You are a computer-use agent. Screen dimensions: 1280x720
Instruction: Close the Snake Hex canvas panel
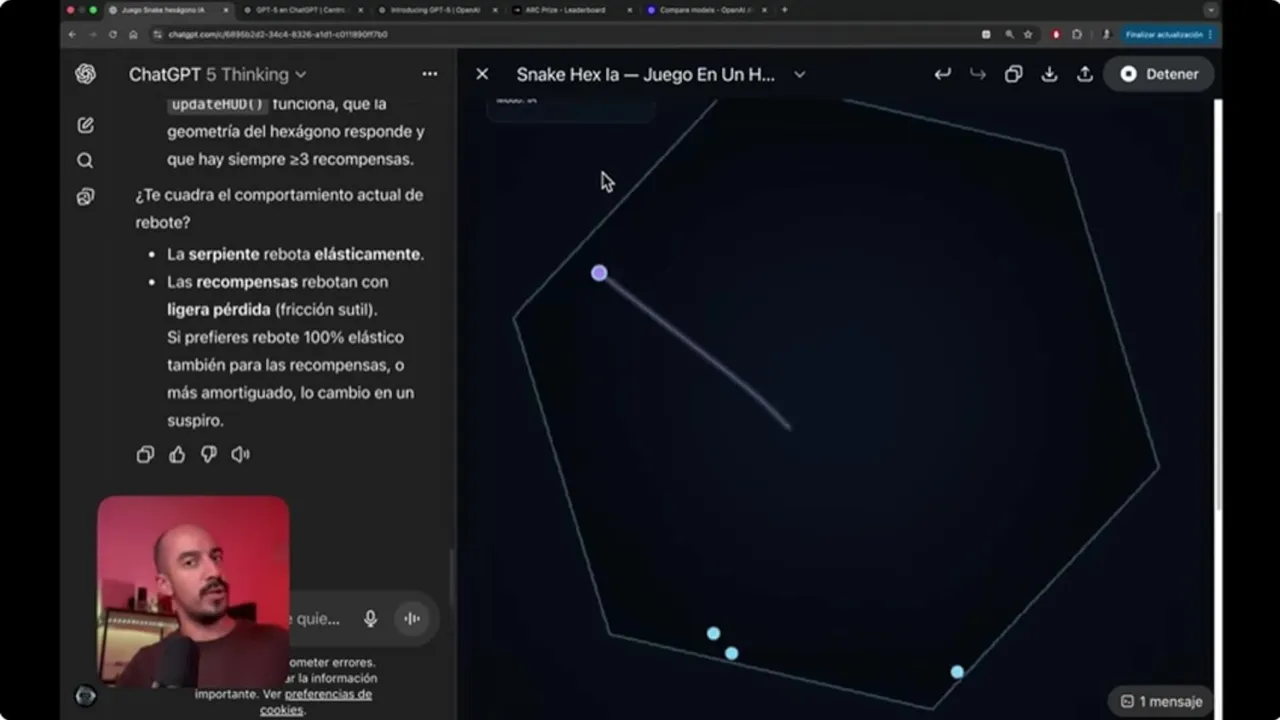point(482,74)
